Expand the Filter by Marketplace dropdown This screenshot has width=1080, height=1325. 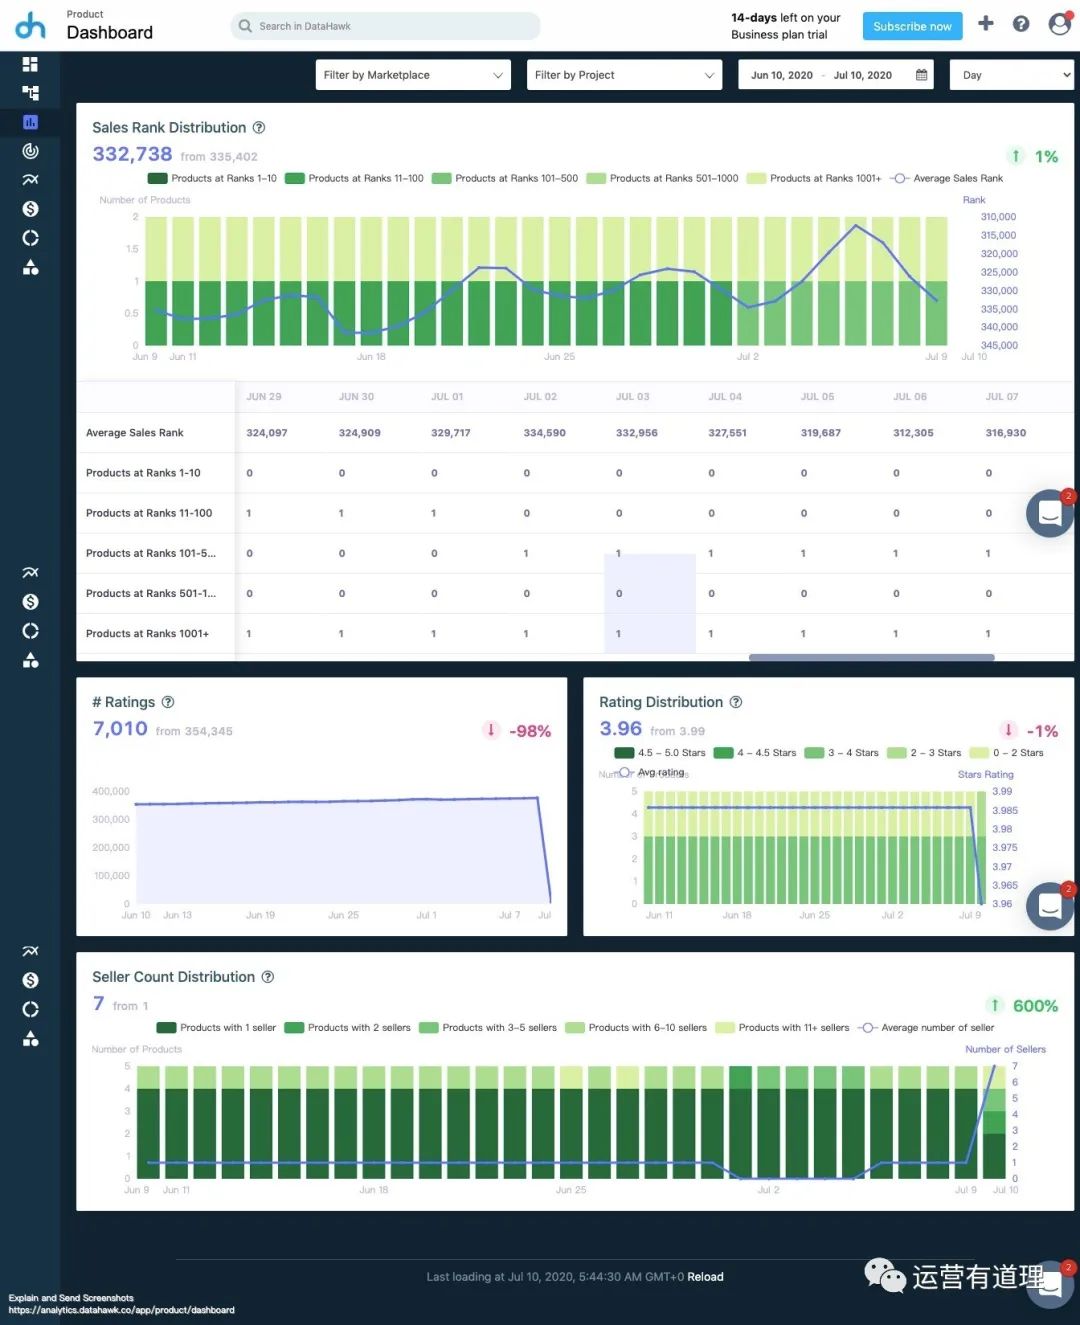pyautogui.click(x=413, y=75)
